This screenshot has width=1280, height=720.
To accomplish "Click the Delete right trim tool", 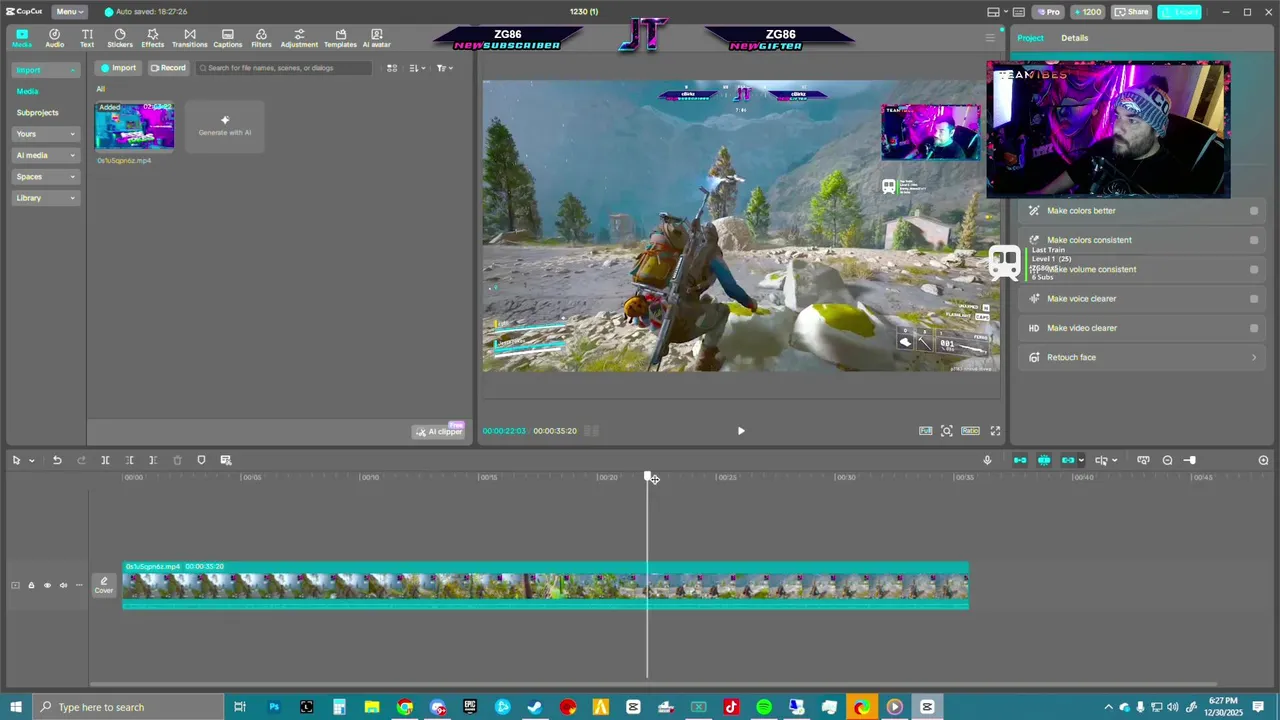I will 153,460.
